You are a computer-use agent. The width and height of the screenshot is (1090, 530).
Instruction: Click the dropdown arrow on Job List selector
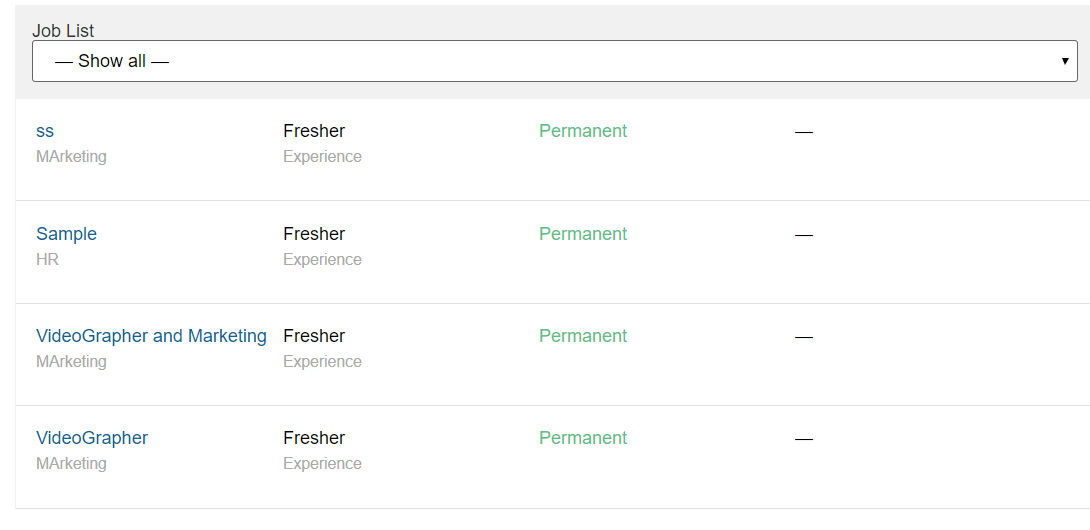point(1065,61)
